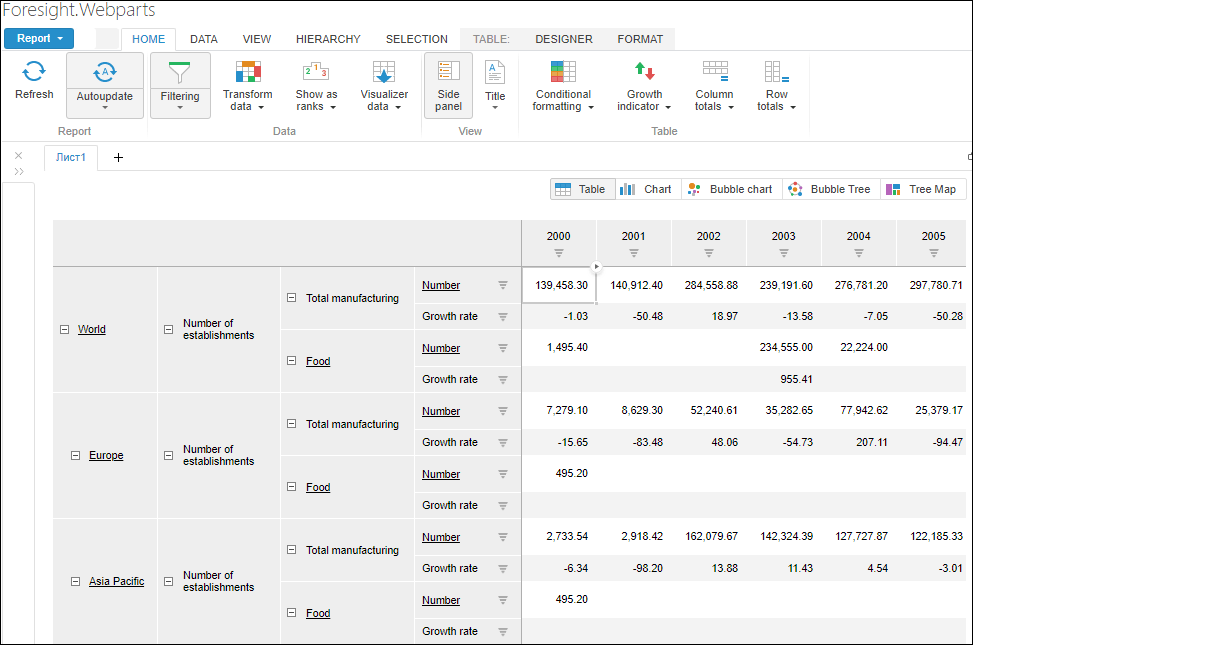Click the Growth indicator icon
The width and height of the screenshot is (1218, 645).
[x=644, y=72]
